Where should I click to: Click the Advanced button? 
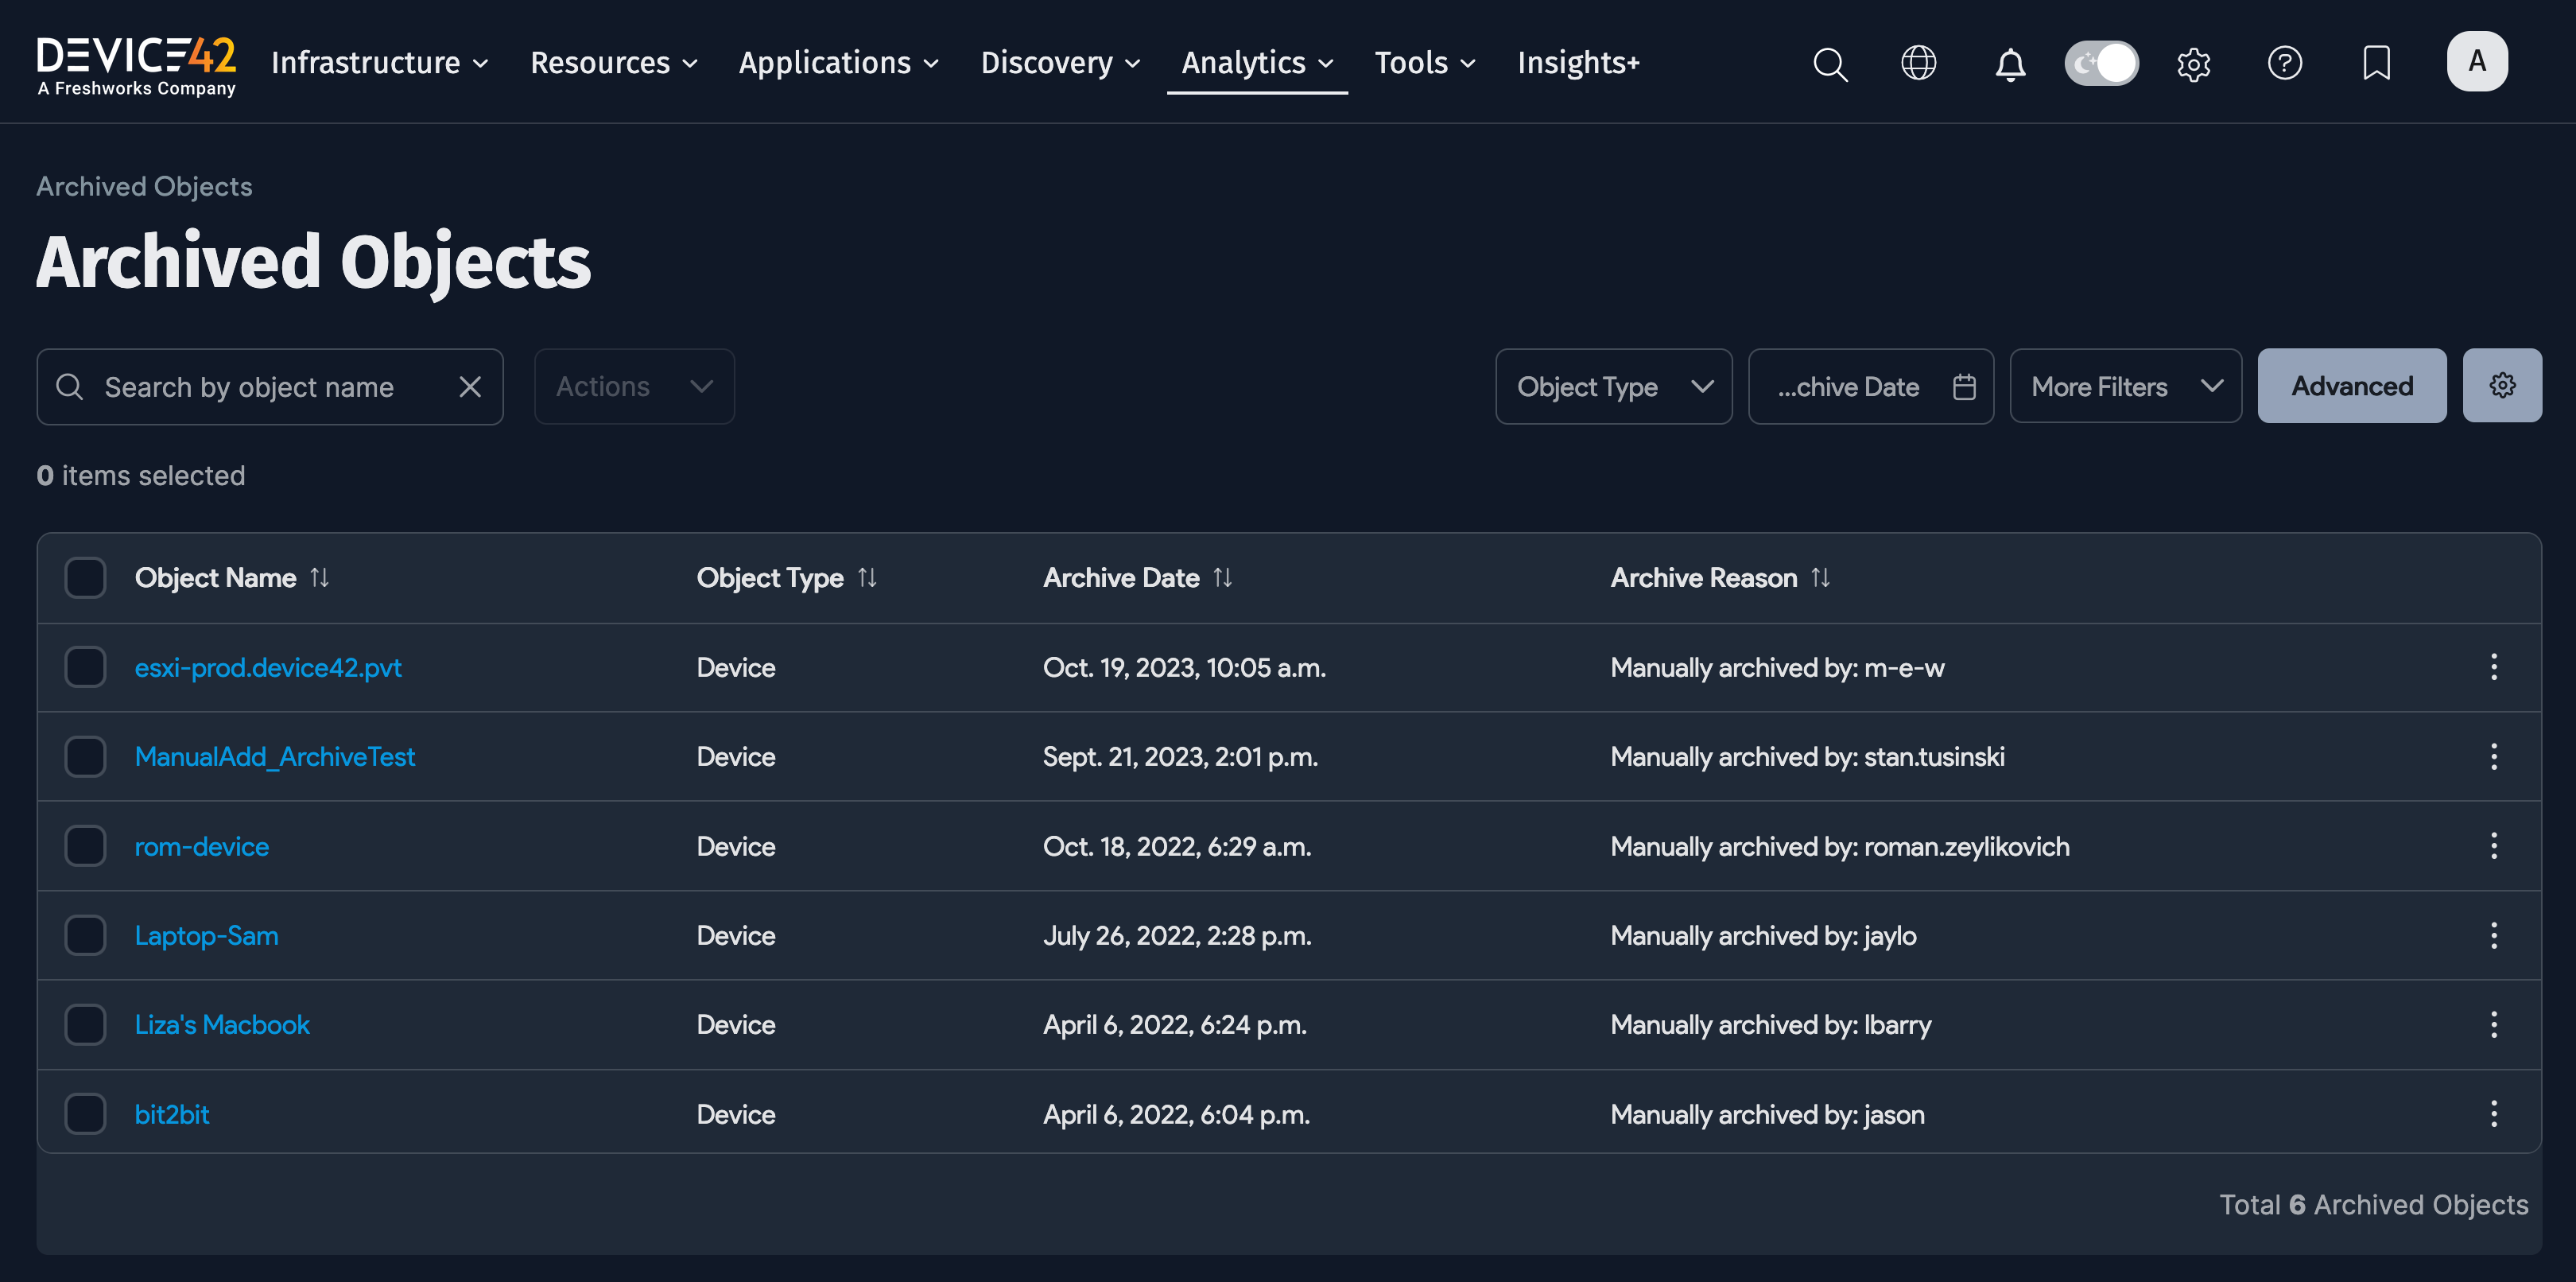pyautogui.click(x=2351, y=385)
